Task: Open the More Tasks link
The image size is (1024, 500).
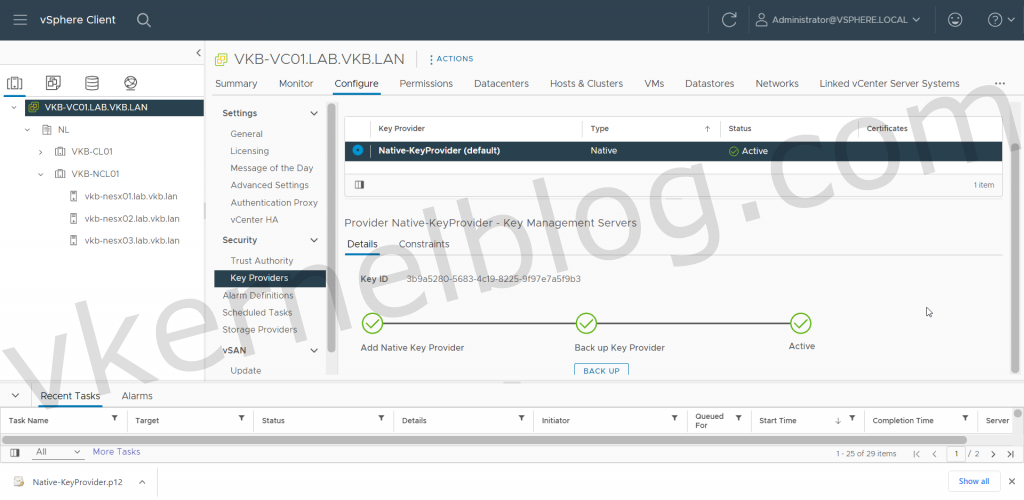Action: [116, 452]
